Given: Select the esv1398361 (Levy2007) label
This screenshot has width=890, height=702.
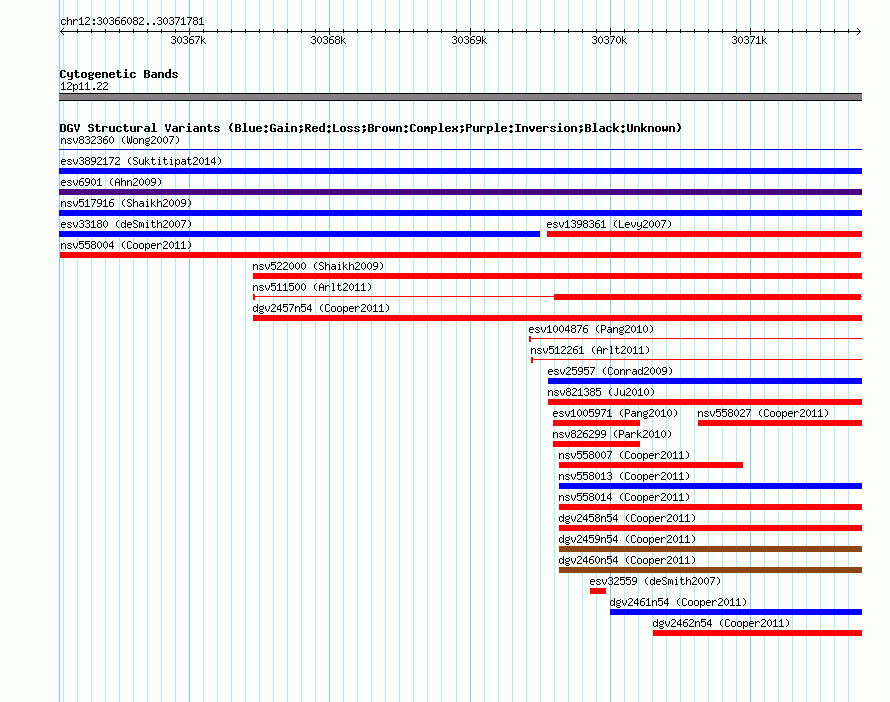Looking at the screenshot, I should coord(609,224).
